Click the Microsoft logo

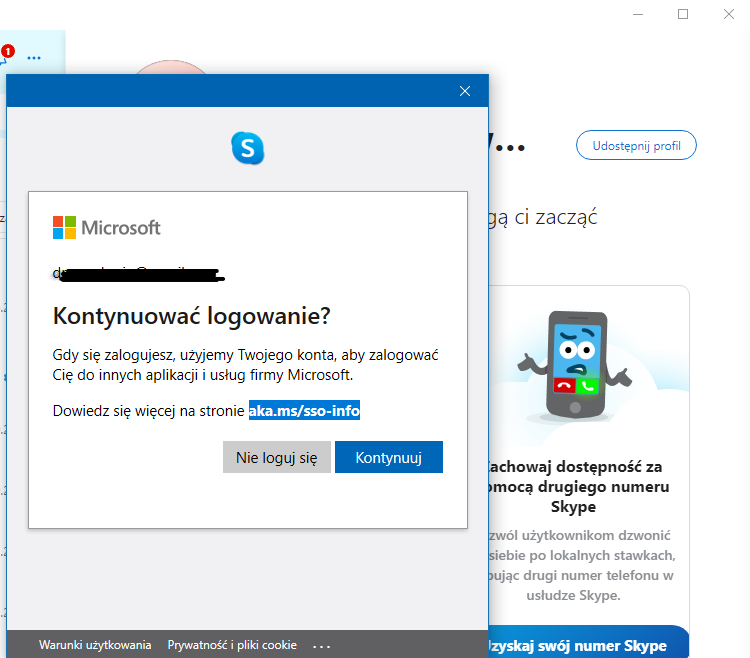click(x=107, y=228)
